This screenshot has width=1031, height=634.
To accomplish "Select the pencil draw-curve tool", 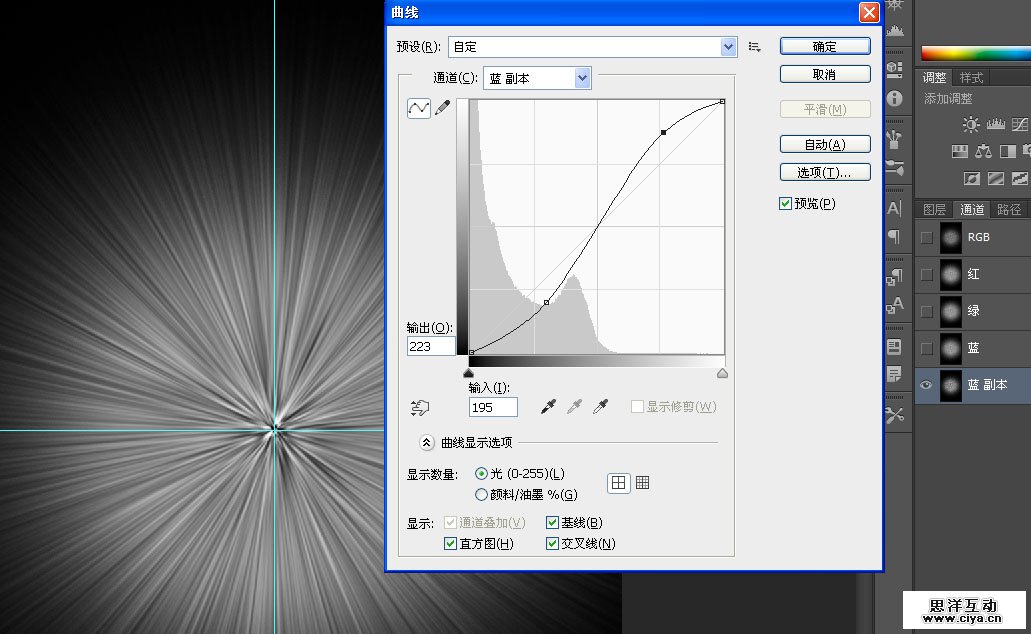I will [442, 108].
